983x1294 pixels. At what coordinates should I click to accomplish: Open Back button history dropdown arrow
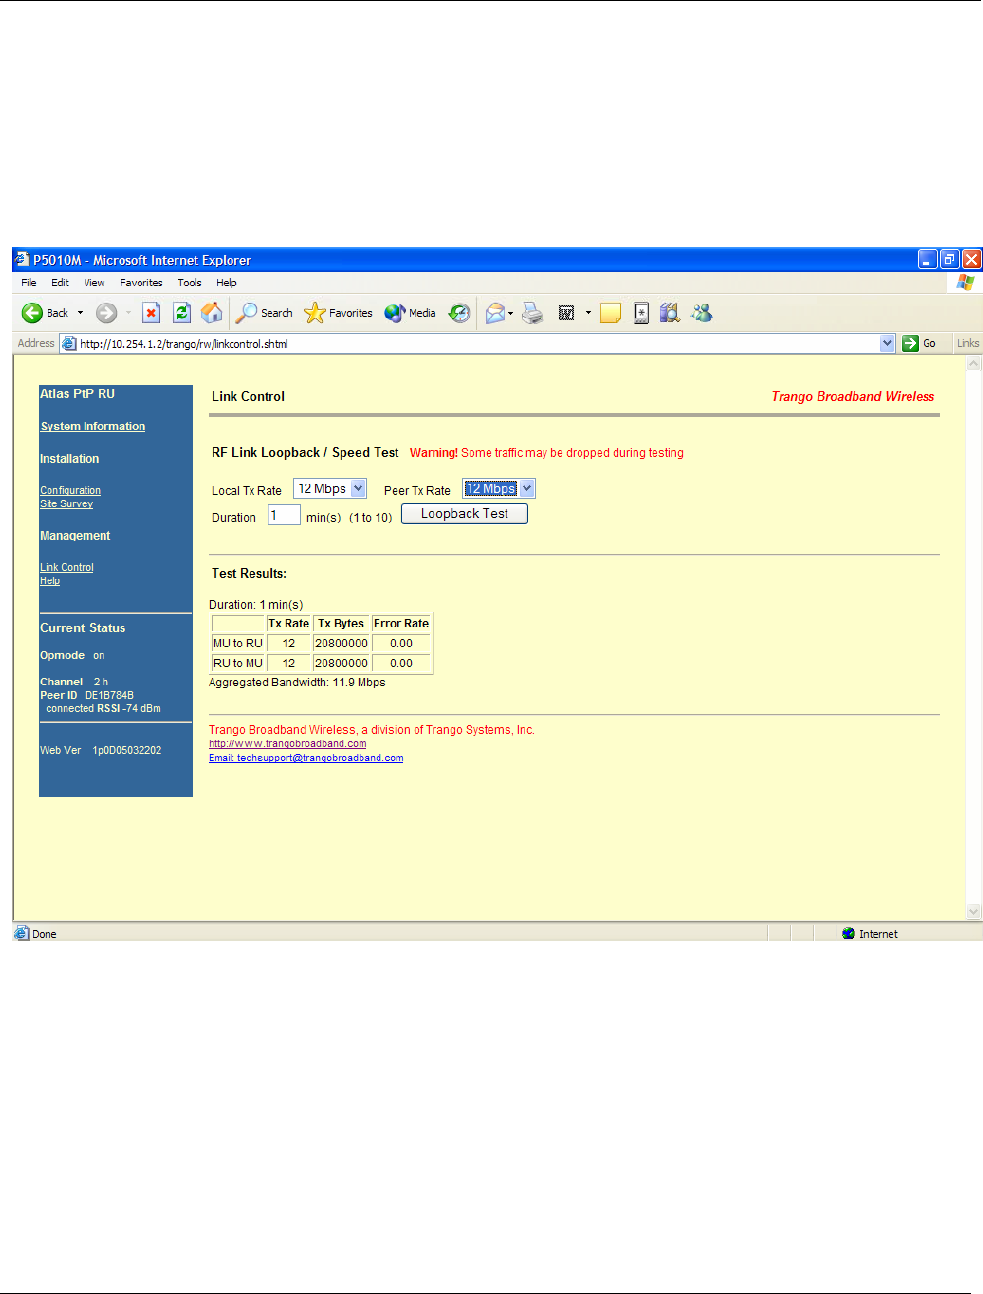(x=80, y=313)
